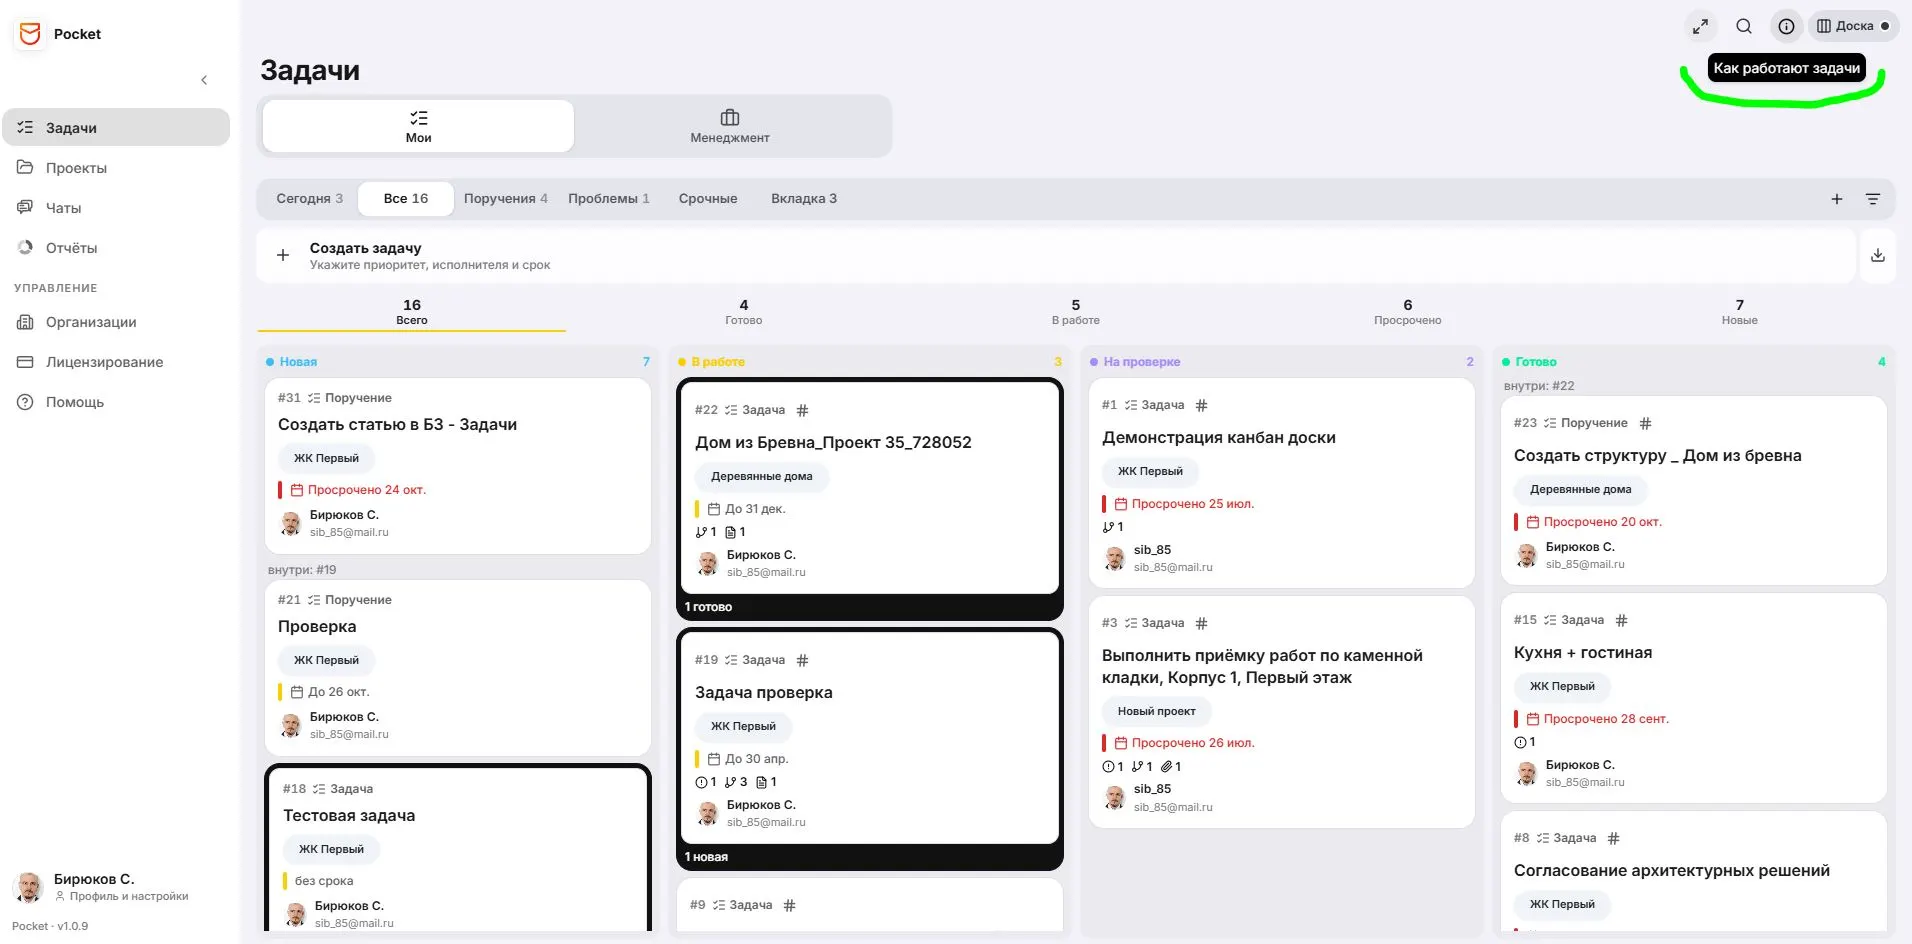The image size is (1912, 944).
Task: Filter by Новые counter 7
Action: pos(1739,312)
